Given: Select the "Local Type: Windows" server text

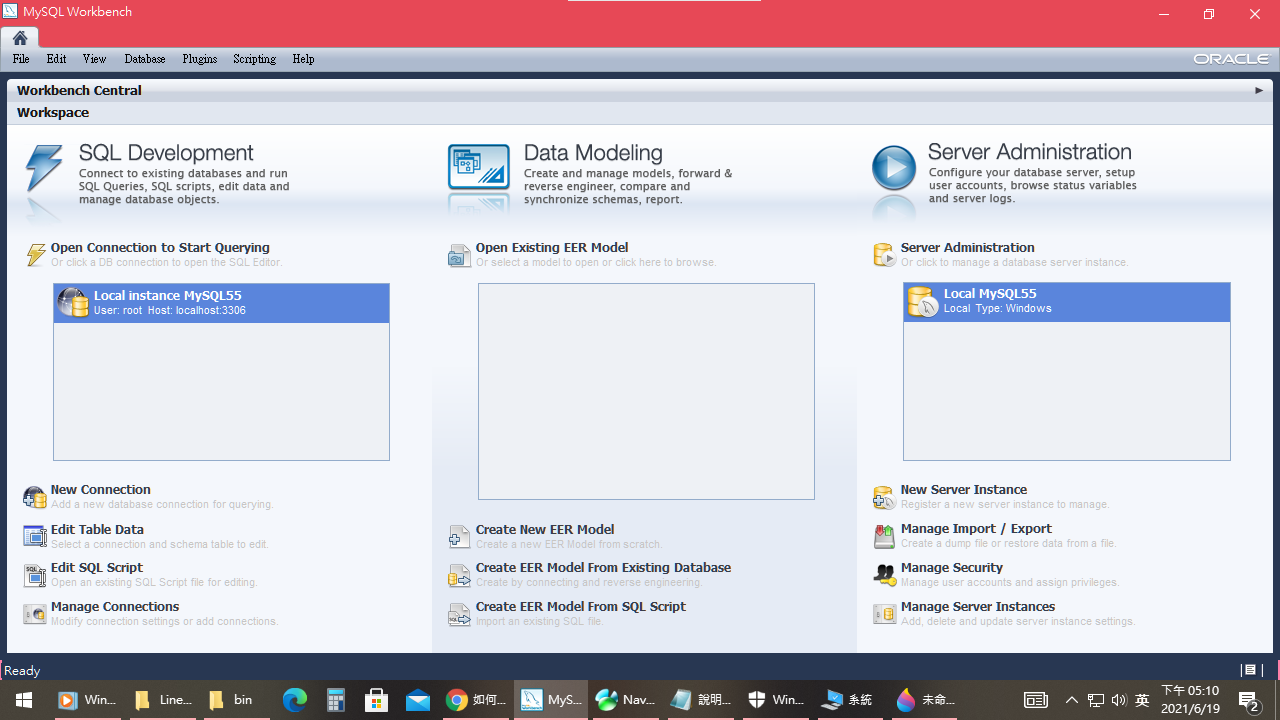Looking at the screenshot, I should pos(998,309).
